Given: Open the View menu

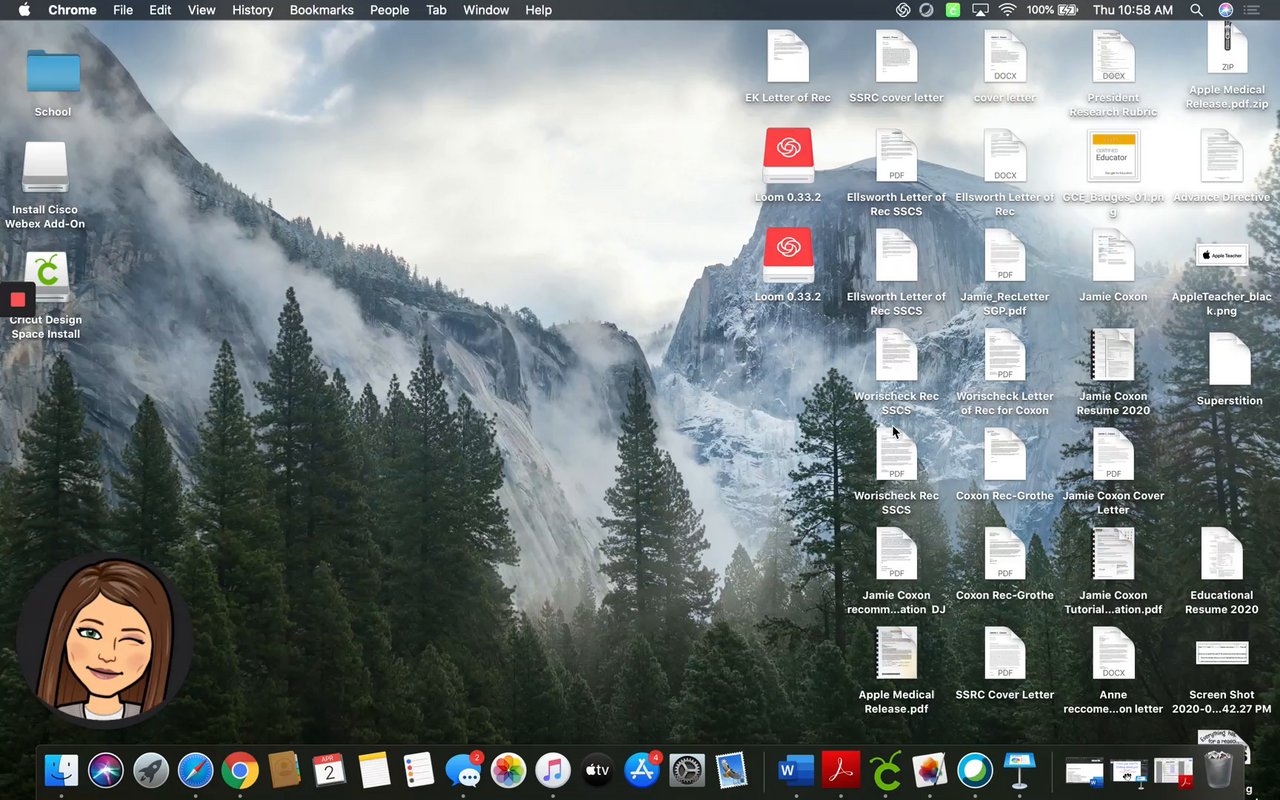Looking at the screenshot, I should pyautogui.click(x=202, y=10).
